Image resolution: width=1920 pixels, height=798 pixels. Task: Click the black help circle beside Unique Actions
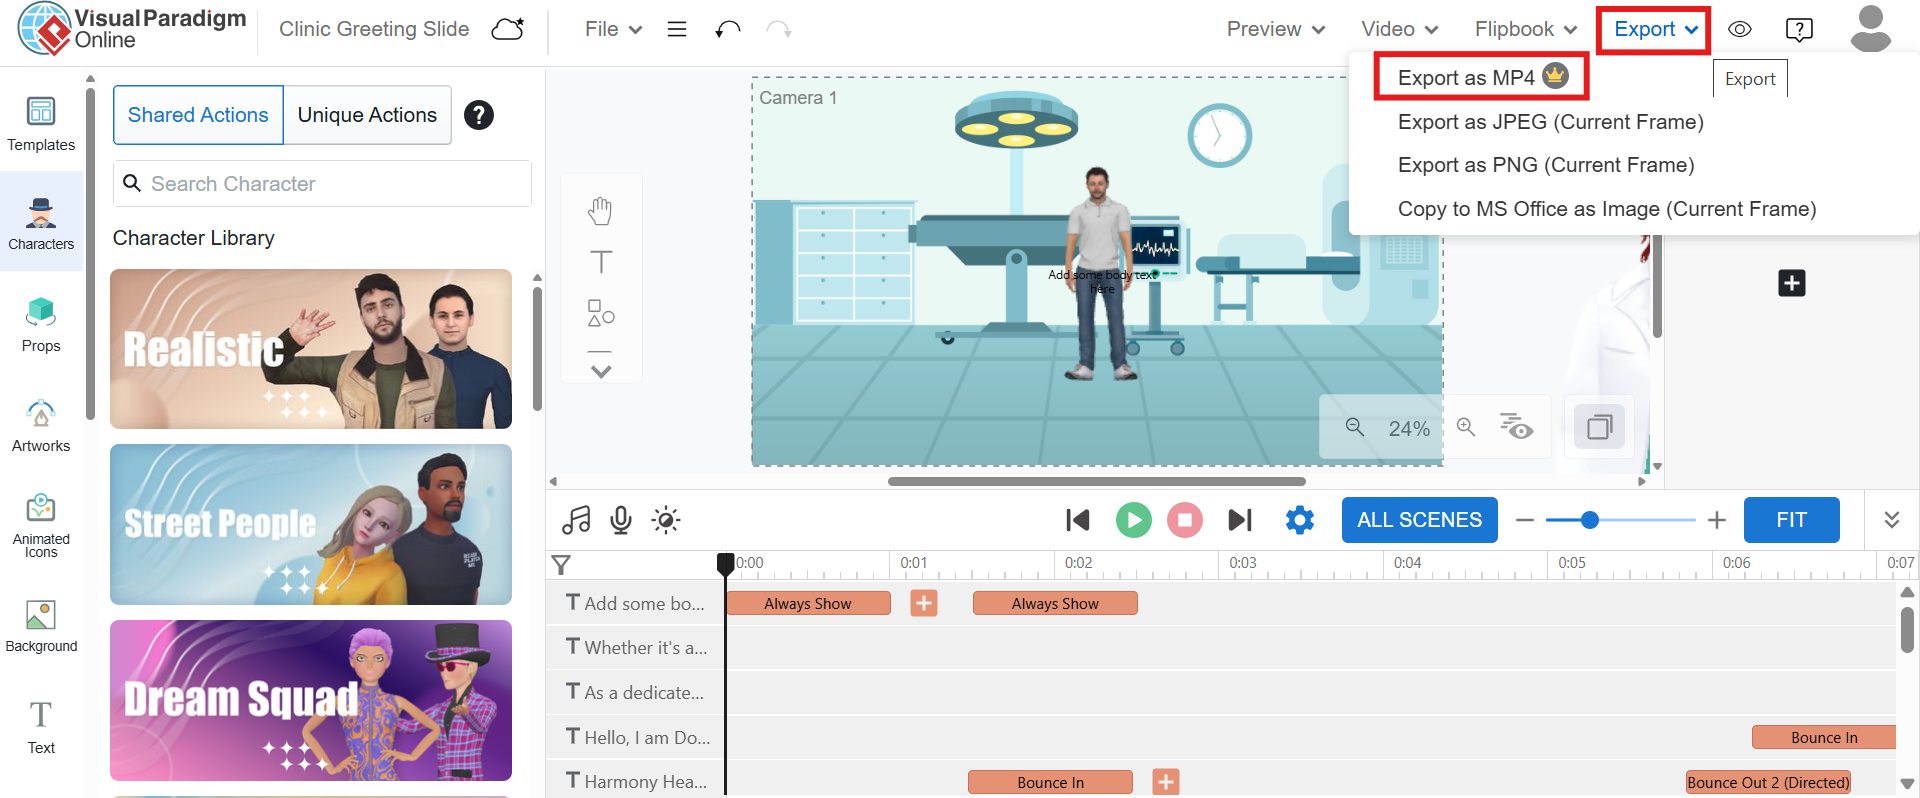pyautogui.click(x=479, y=115)
